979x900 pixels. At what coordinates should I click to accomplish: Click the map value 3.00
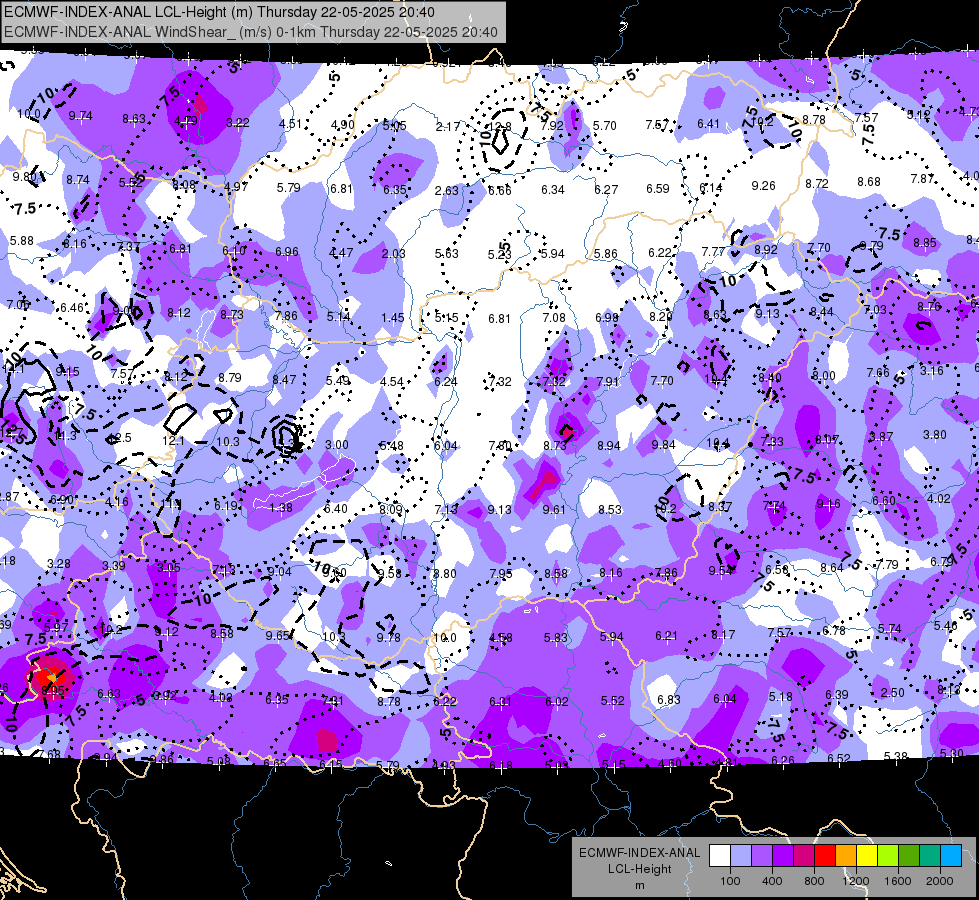[x=337, y=445]
